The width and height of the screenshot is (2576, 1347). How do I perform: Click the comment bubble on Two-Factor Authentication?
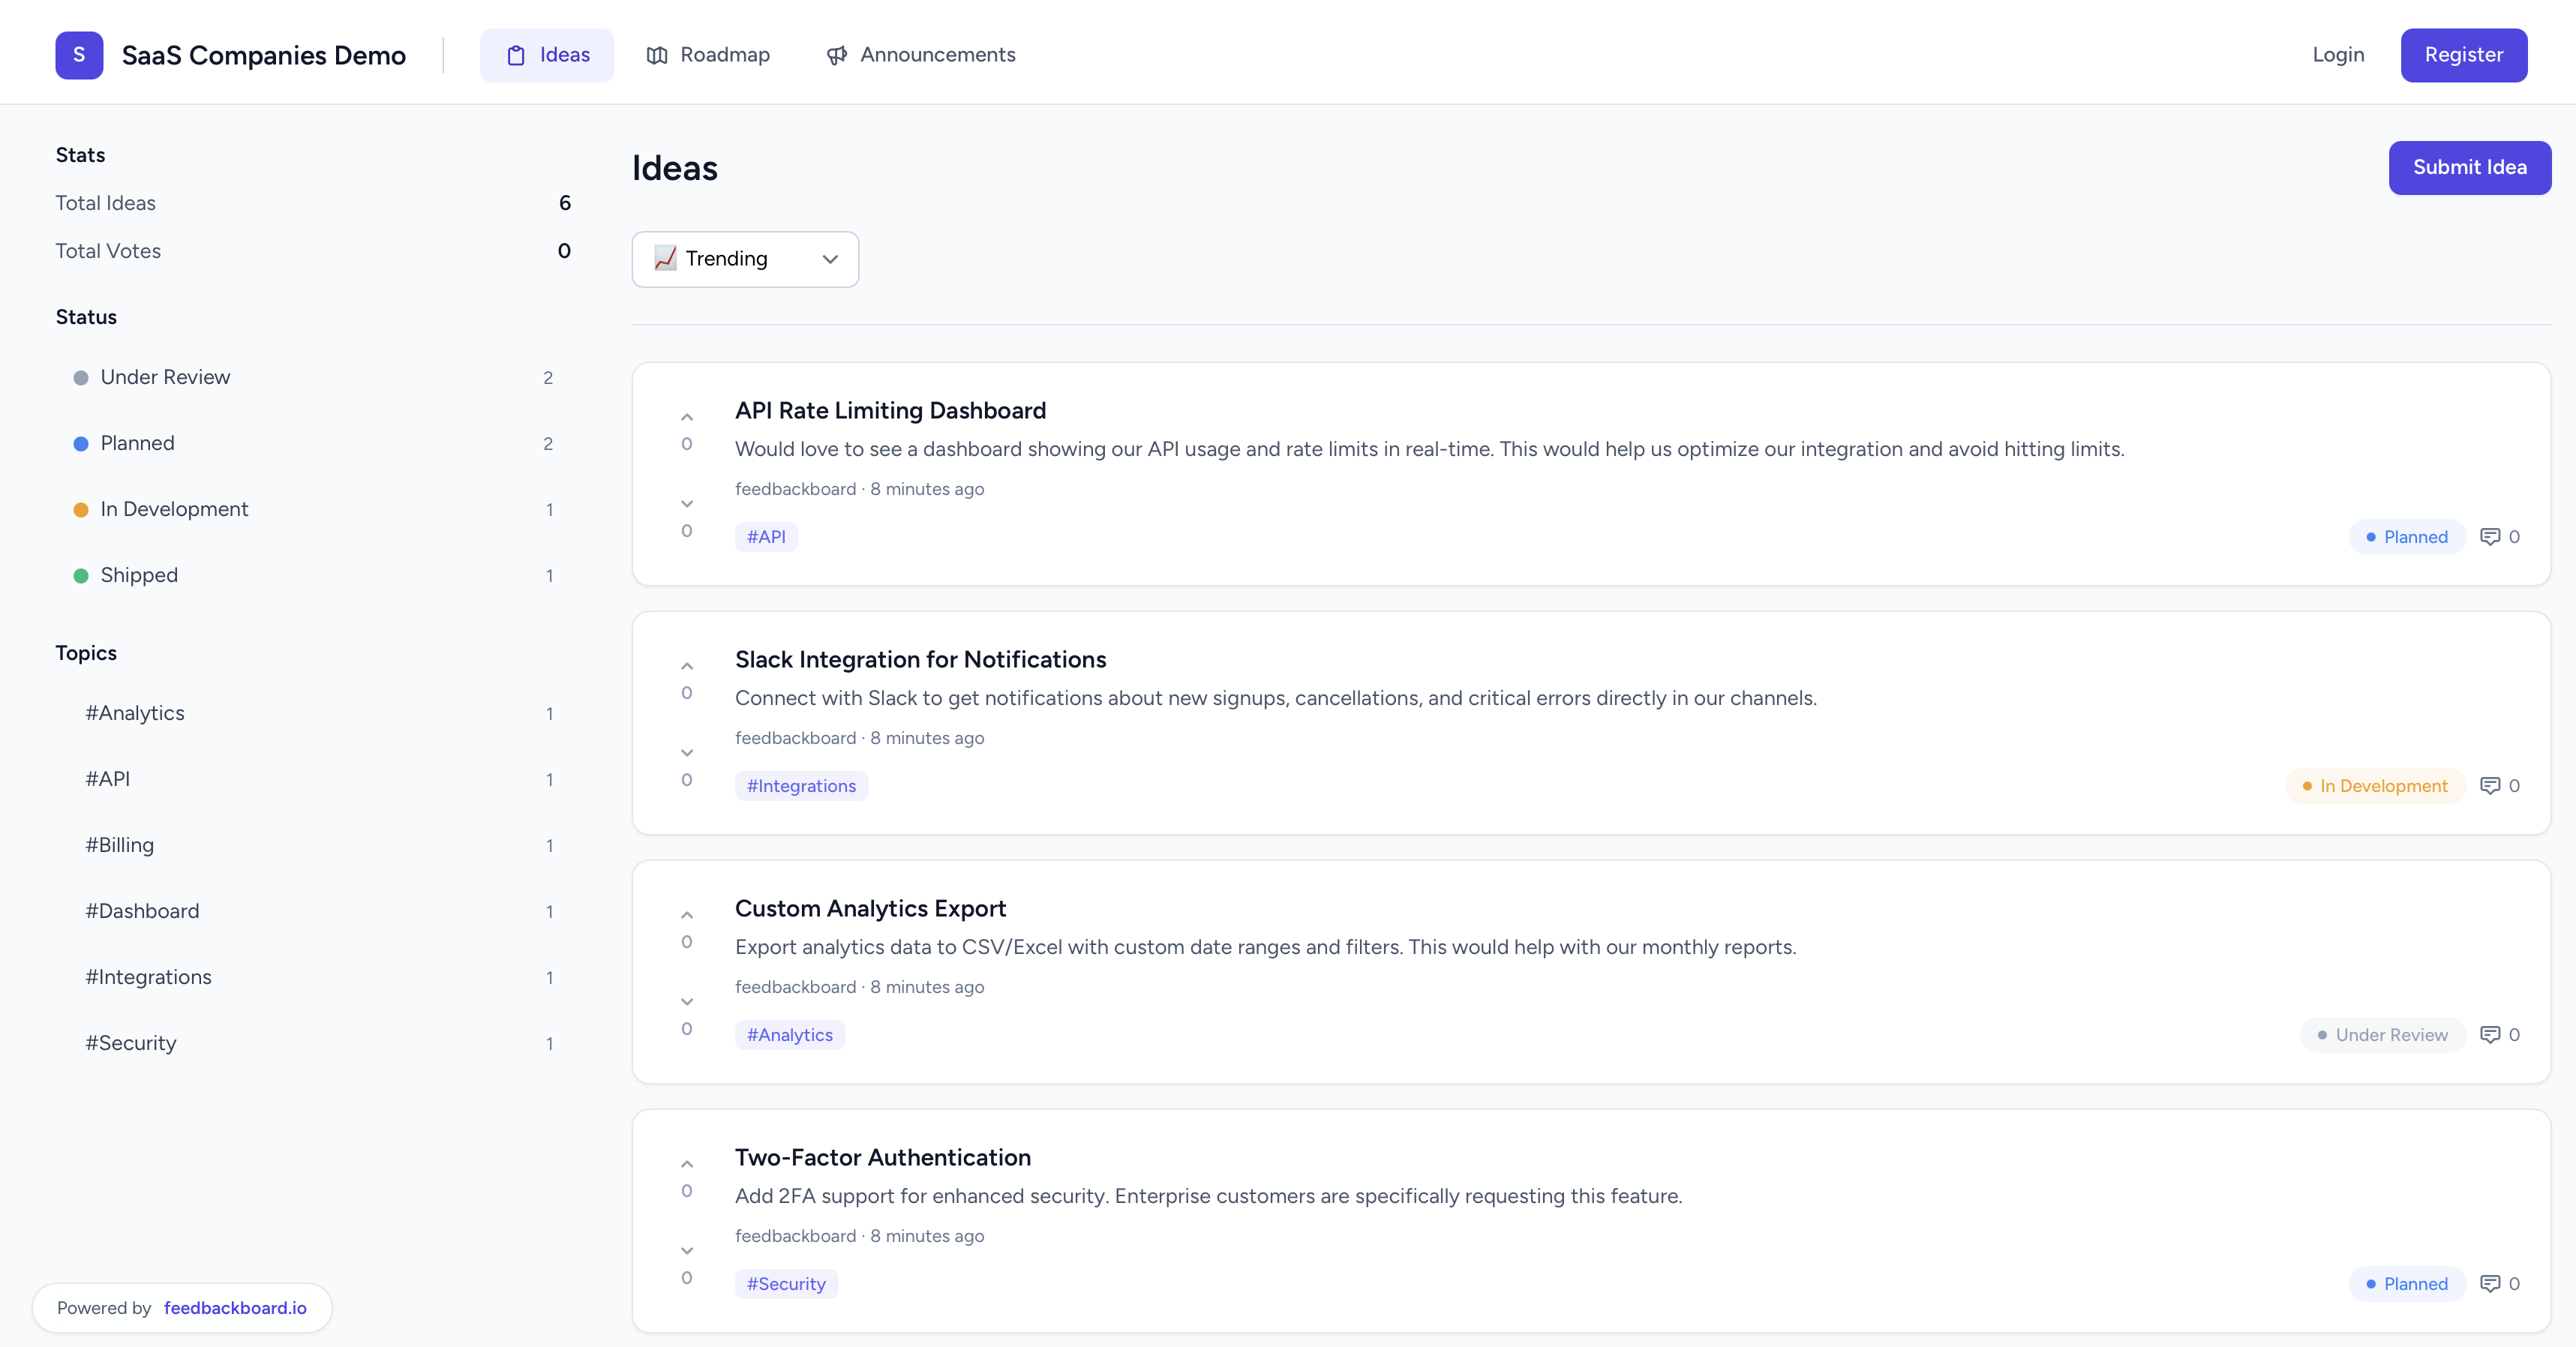[2490, 1284]
